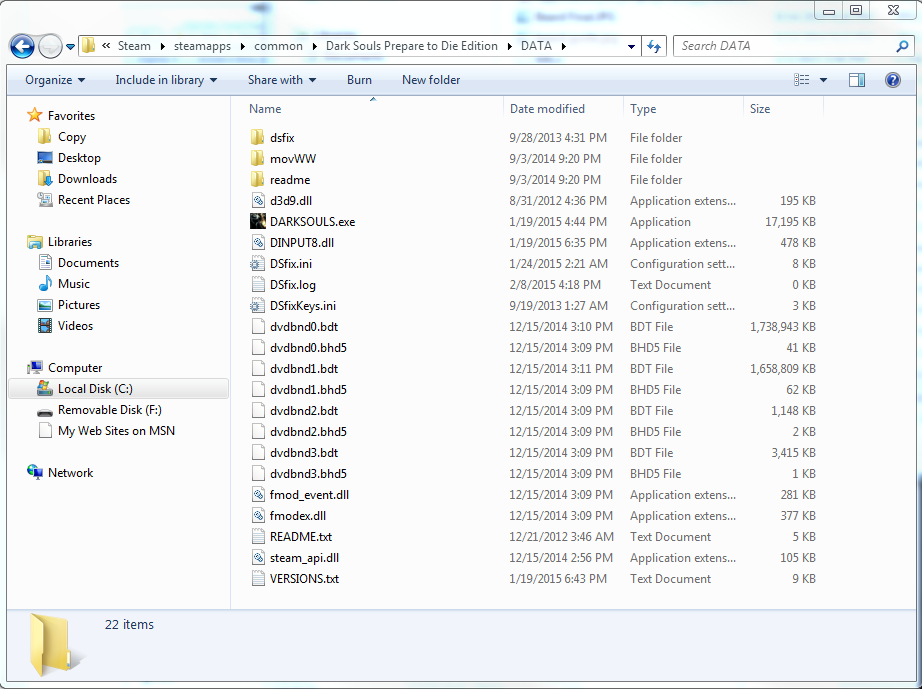Select the DSfix.ini settings icon
The width and height of the screenshot is (922, 689).
[258, 264]
